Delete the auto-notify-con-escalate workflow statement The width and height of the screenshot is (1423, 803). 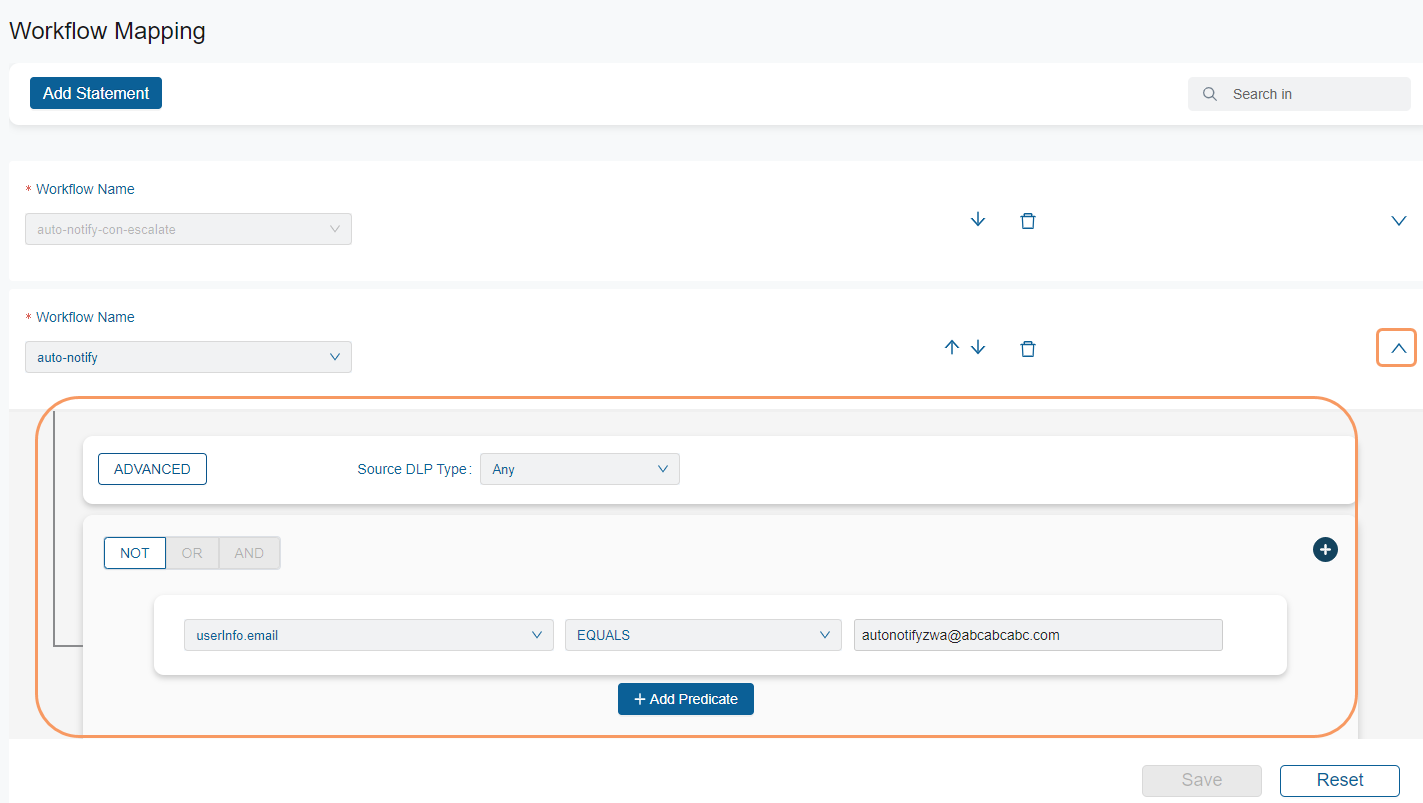(1027, 221)
